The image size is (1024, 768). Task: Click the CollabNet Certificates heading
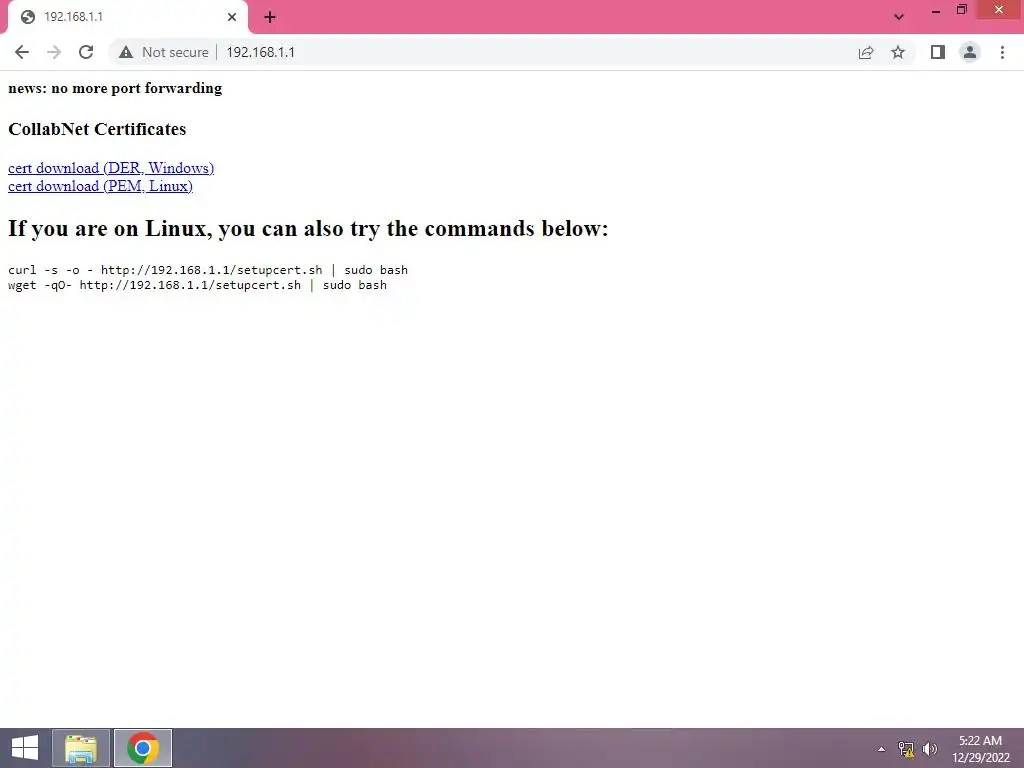coord(97,129)
